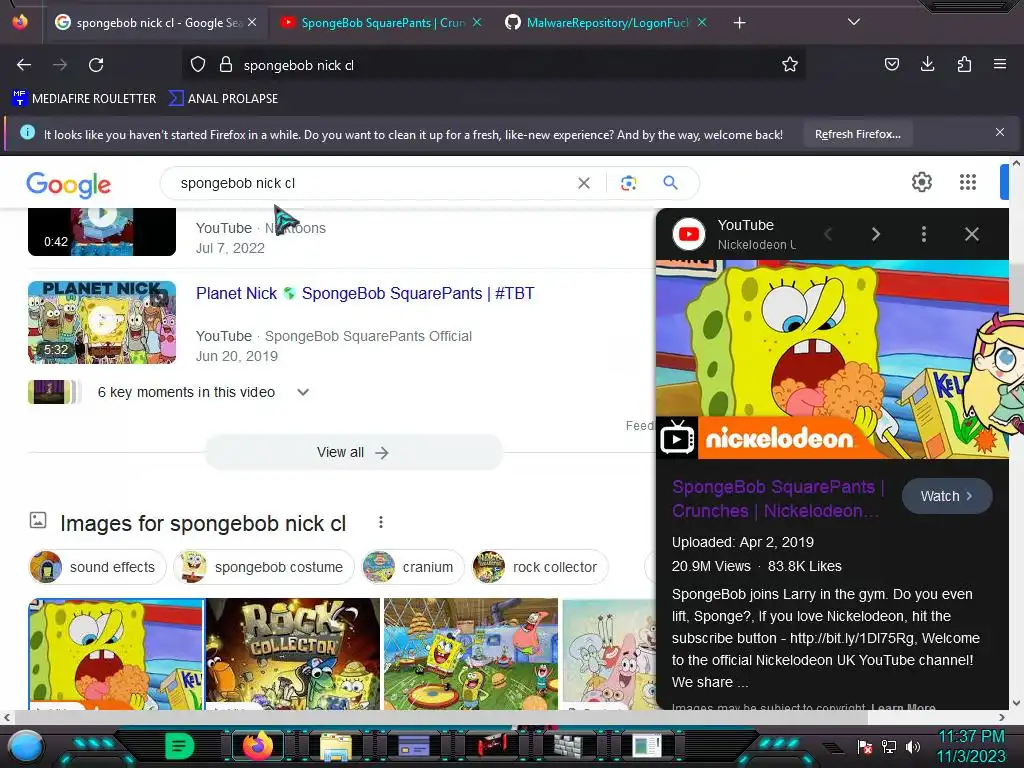Open more options for Images section

pyautogui.click(x=381, y=522)
